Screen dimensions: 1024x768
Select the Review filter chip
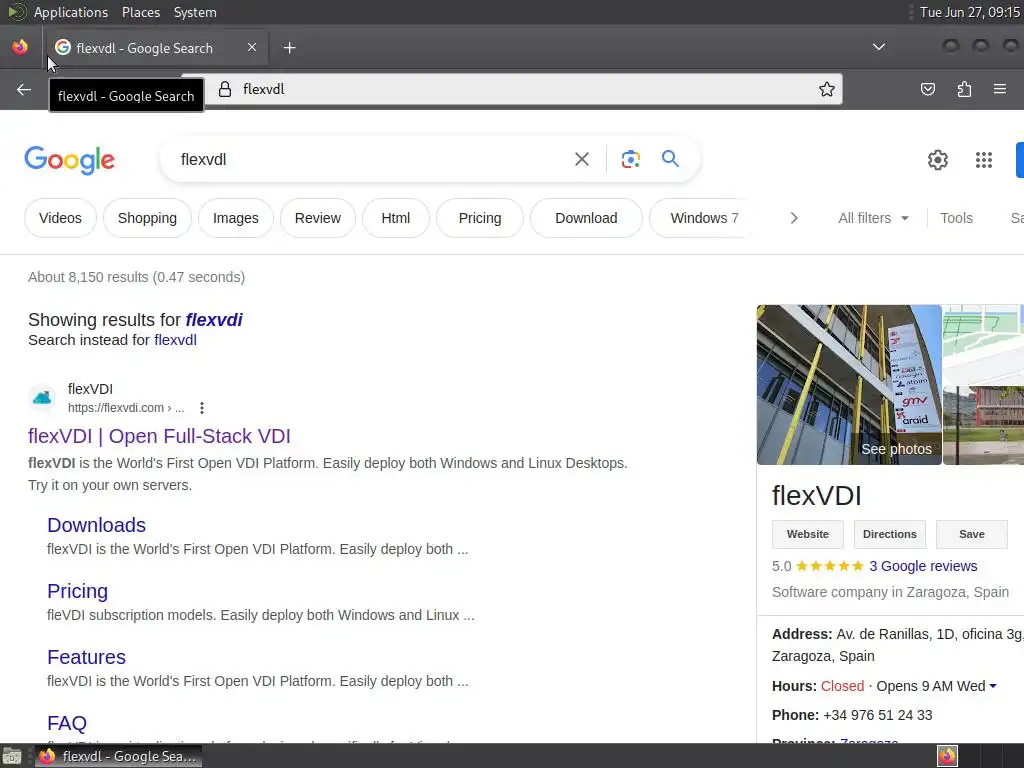click(x=317, y=218)
